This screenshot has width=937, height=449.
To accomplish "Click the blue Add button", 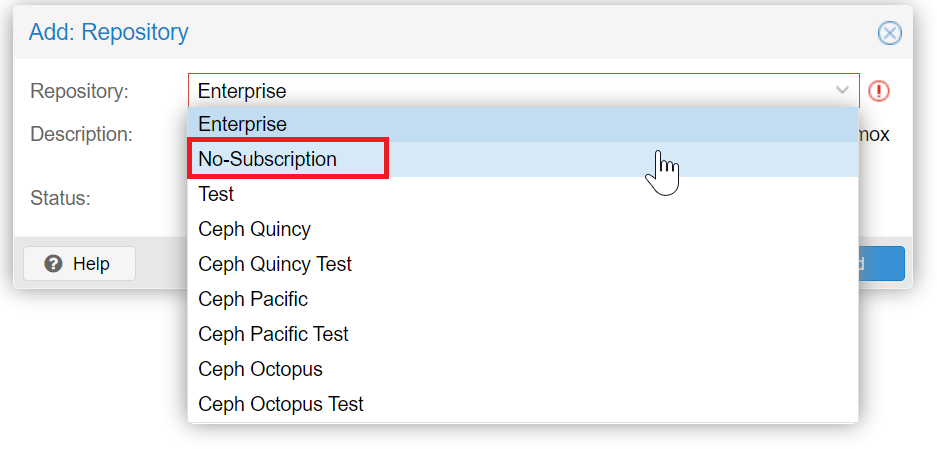I will click(x=881, y=263).
